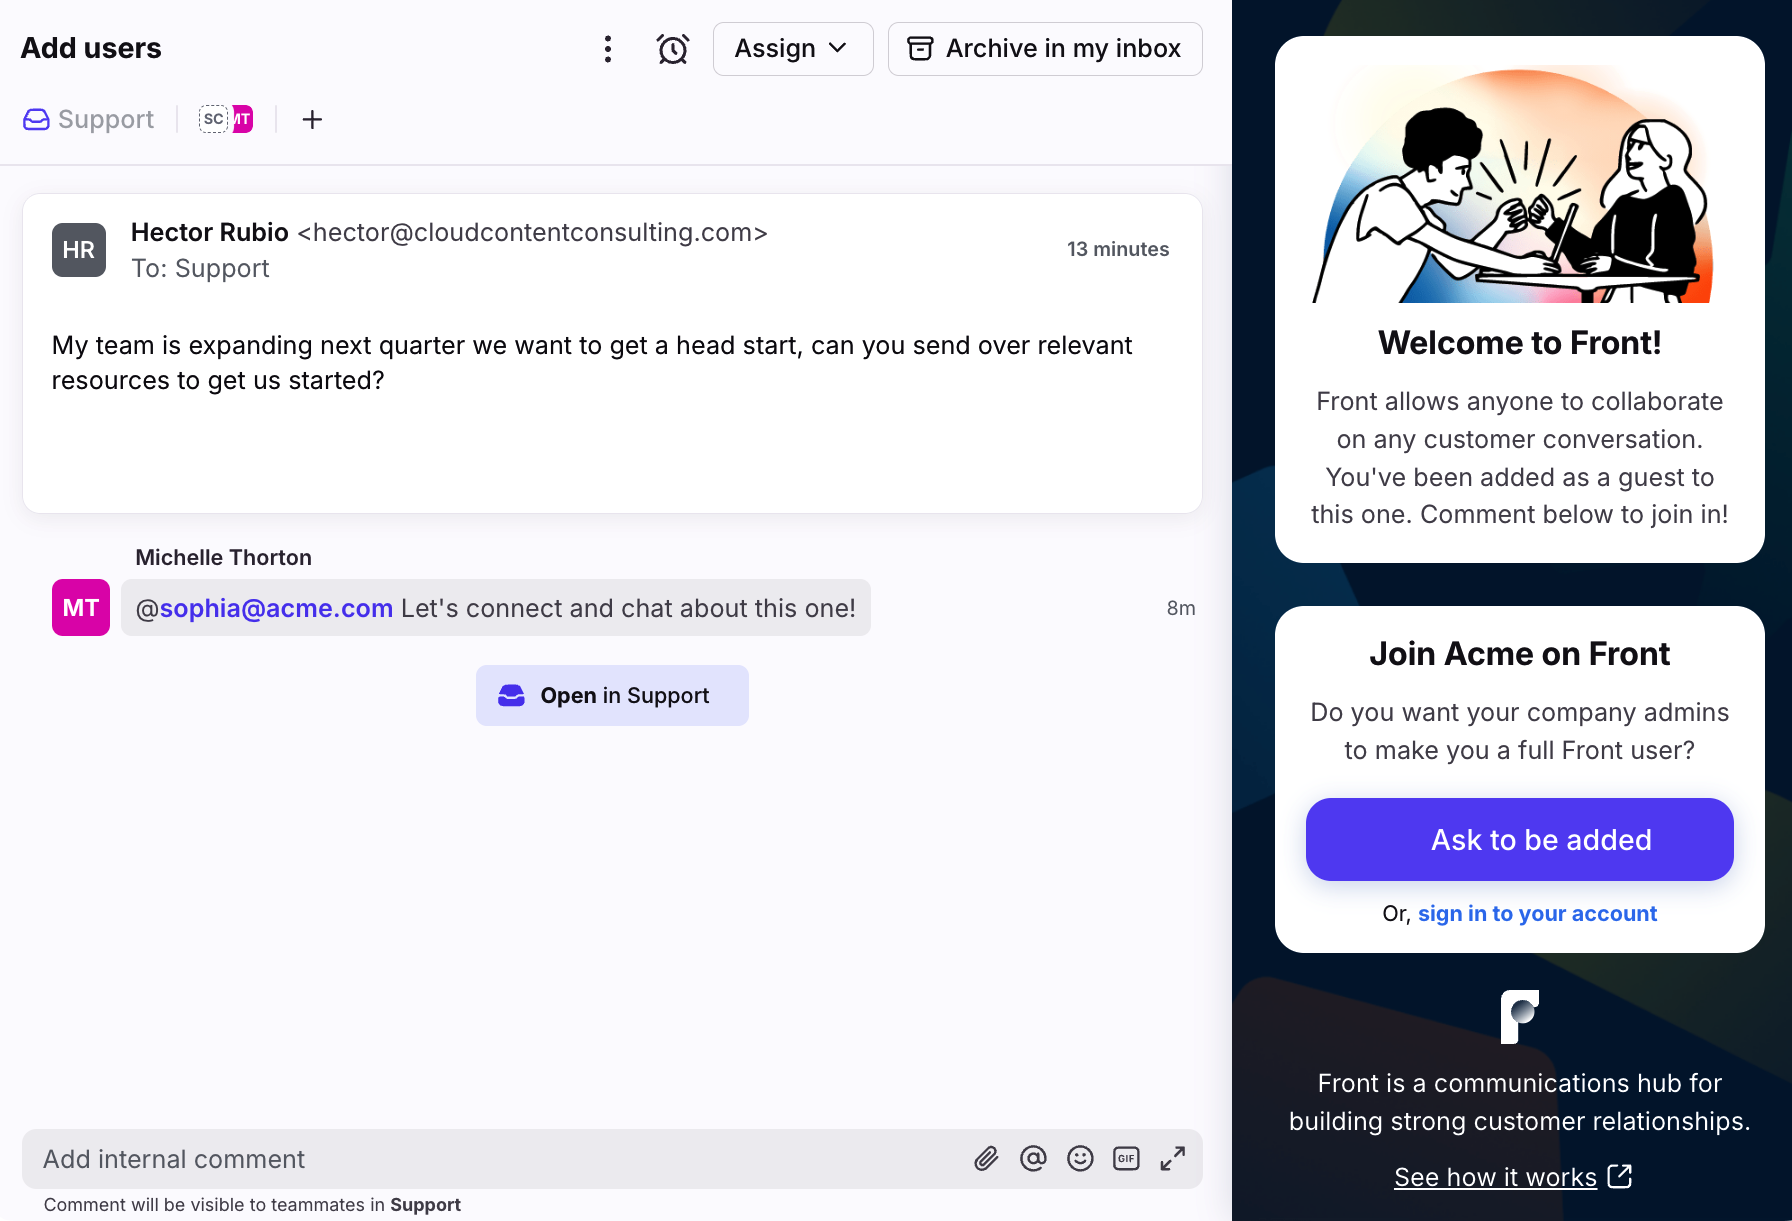Click the email body text of Hector's message
Screen dimensions: 1792x1221
click(x=592, y=363)
